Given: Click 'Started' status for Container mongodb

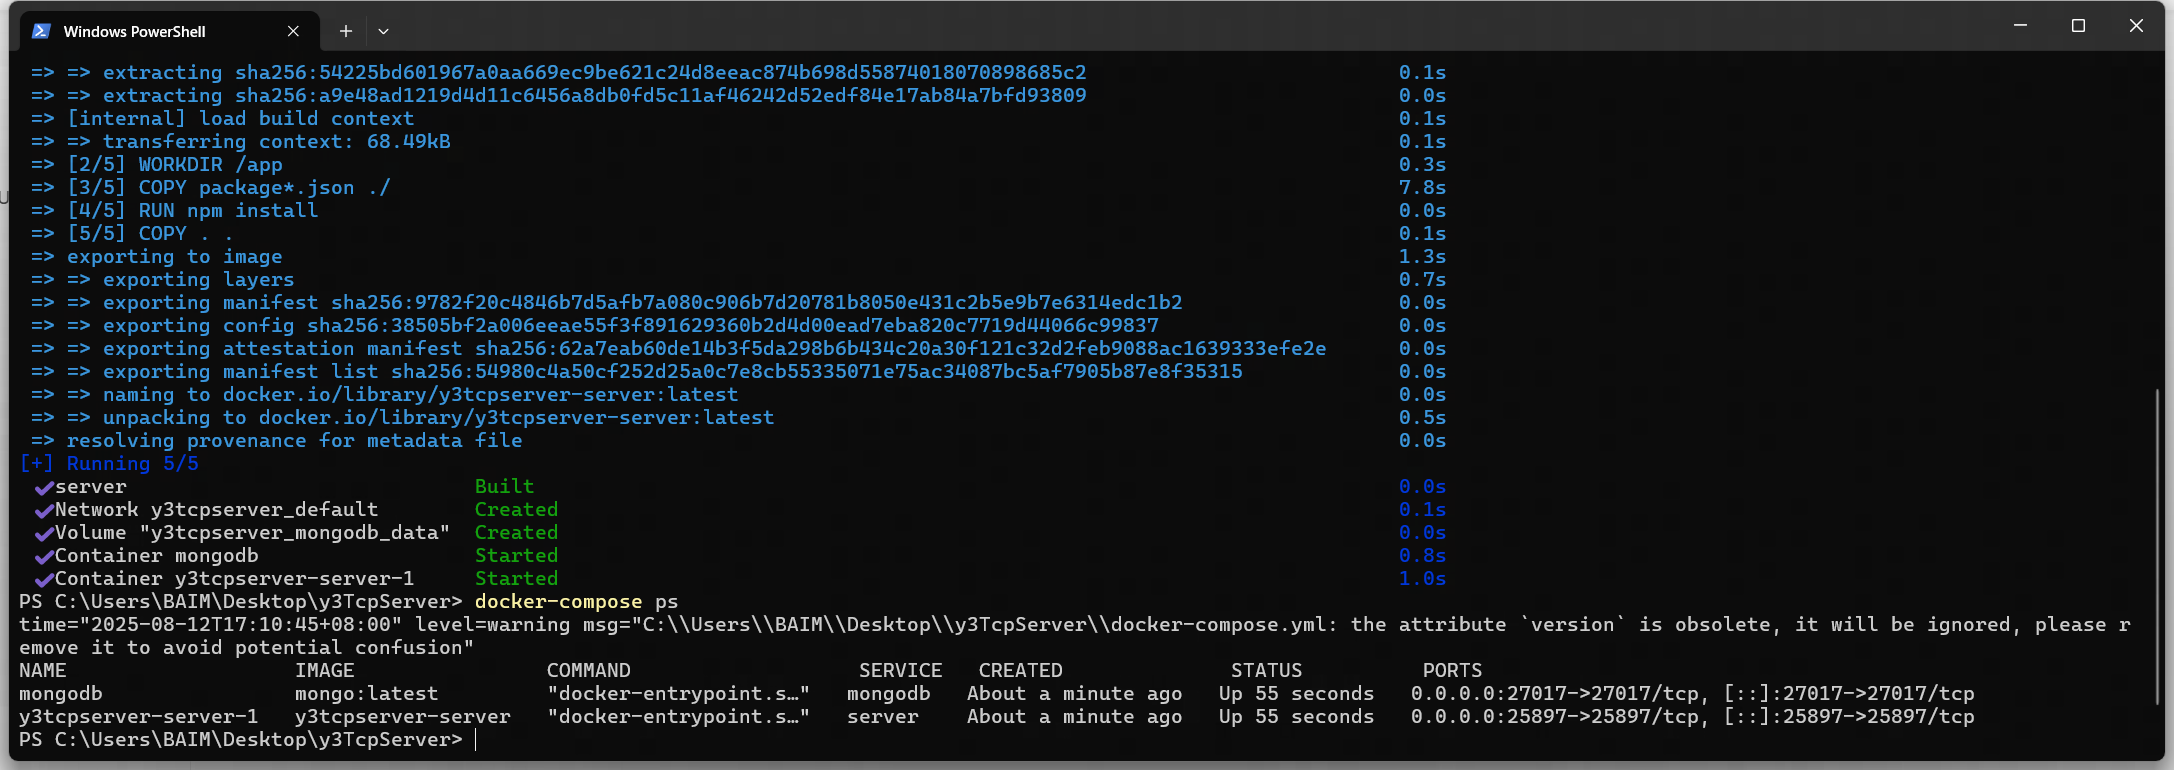Looking at the screenshot, I should click(x=516, y=556).
